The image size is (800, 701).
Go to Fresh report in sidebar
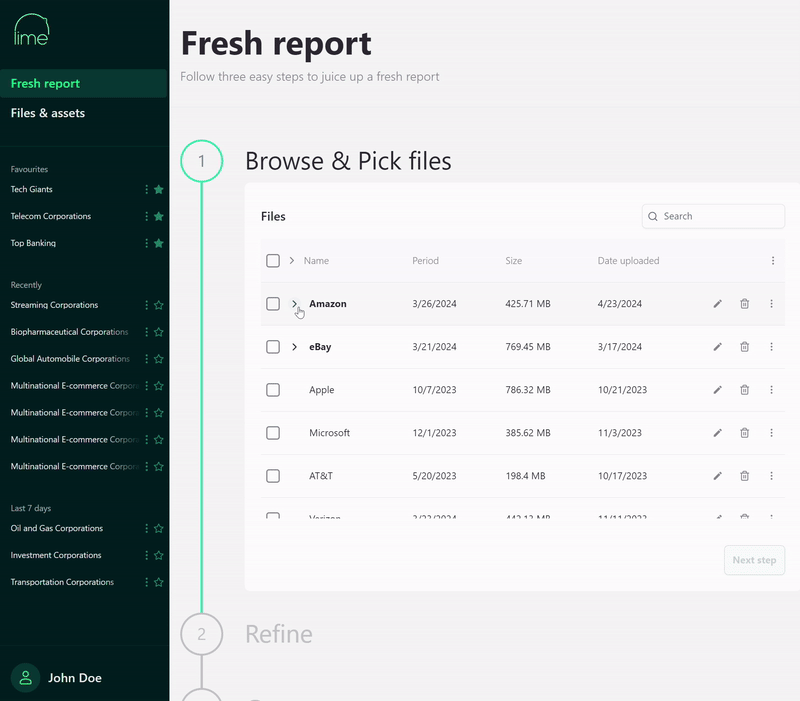[x=46, y=84]
